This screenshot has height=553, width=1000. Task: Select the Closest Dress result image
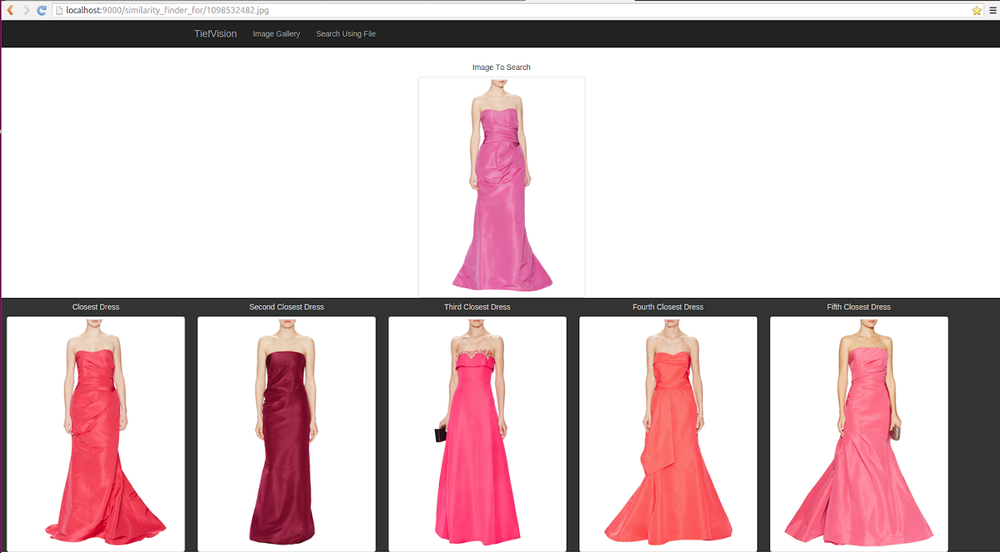click(x=96, y=433)
